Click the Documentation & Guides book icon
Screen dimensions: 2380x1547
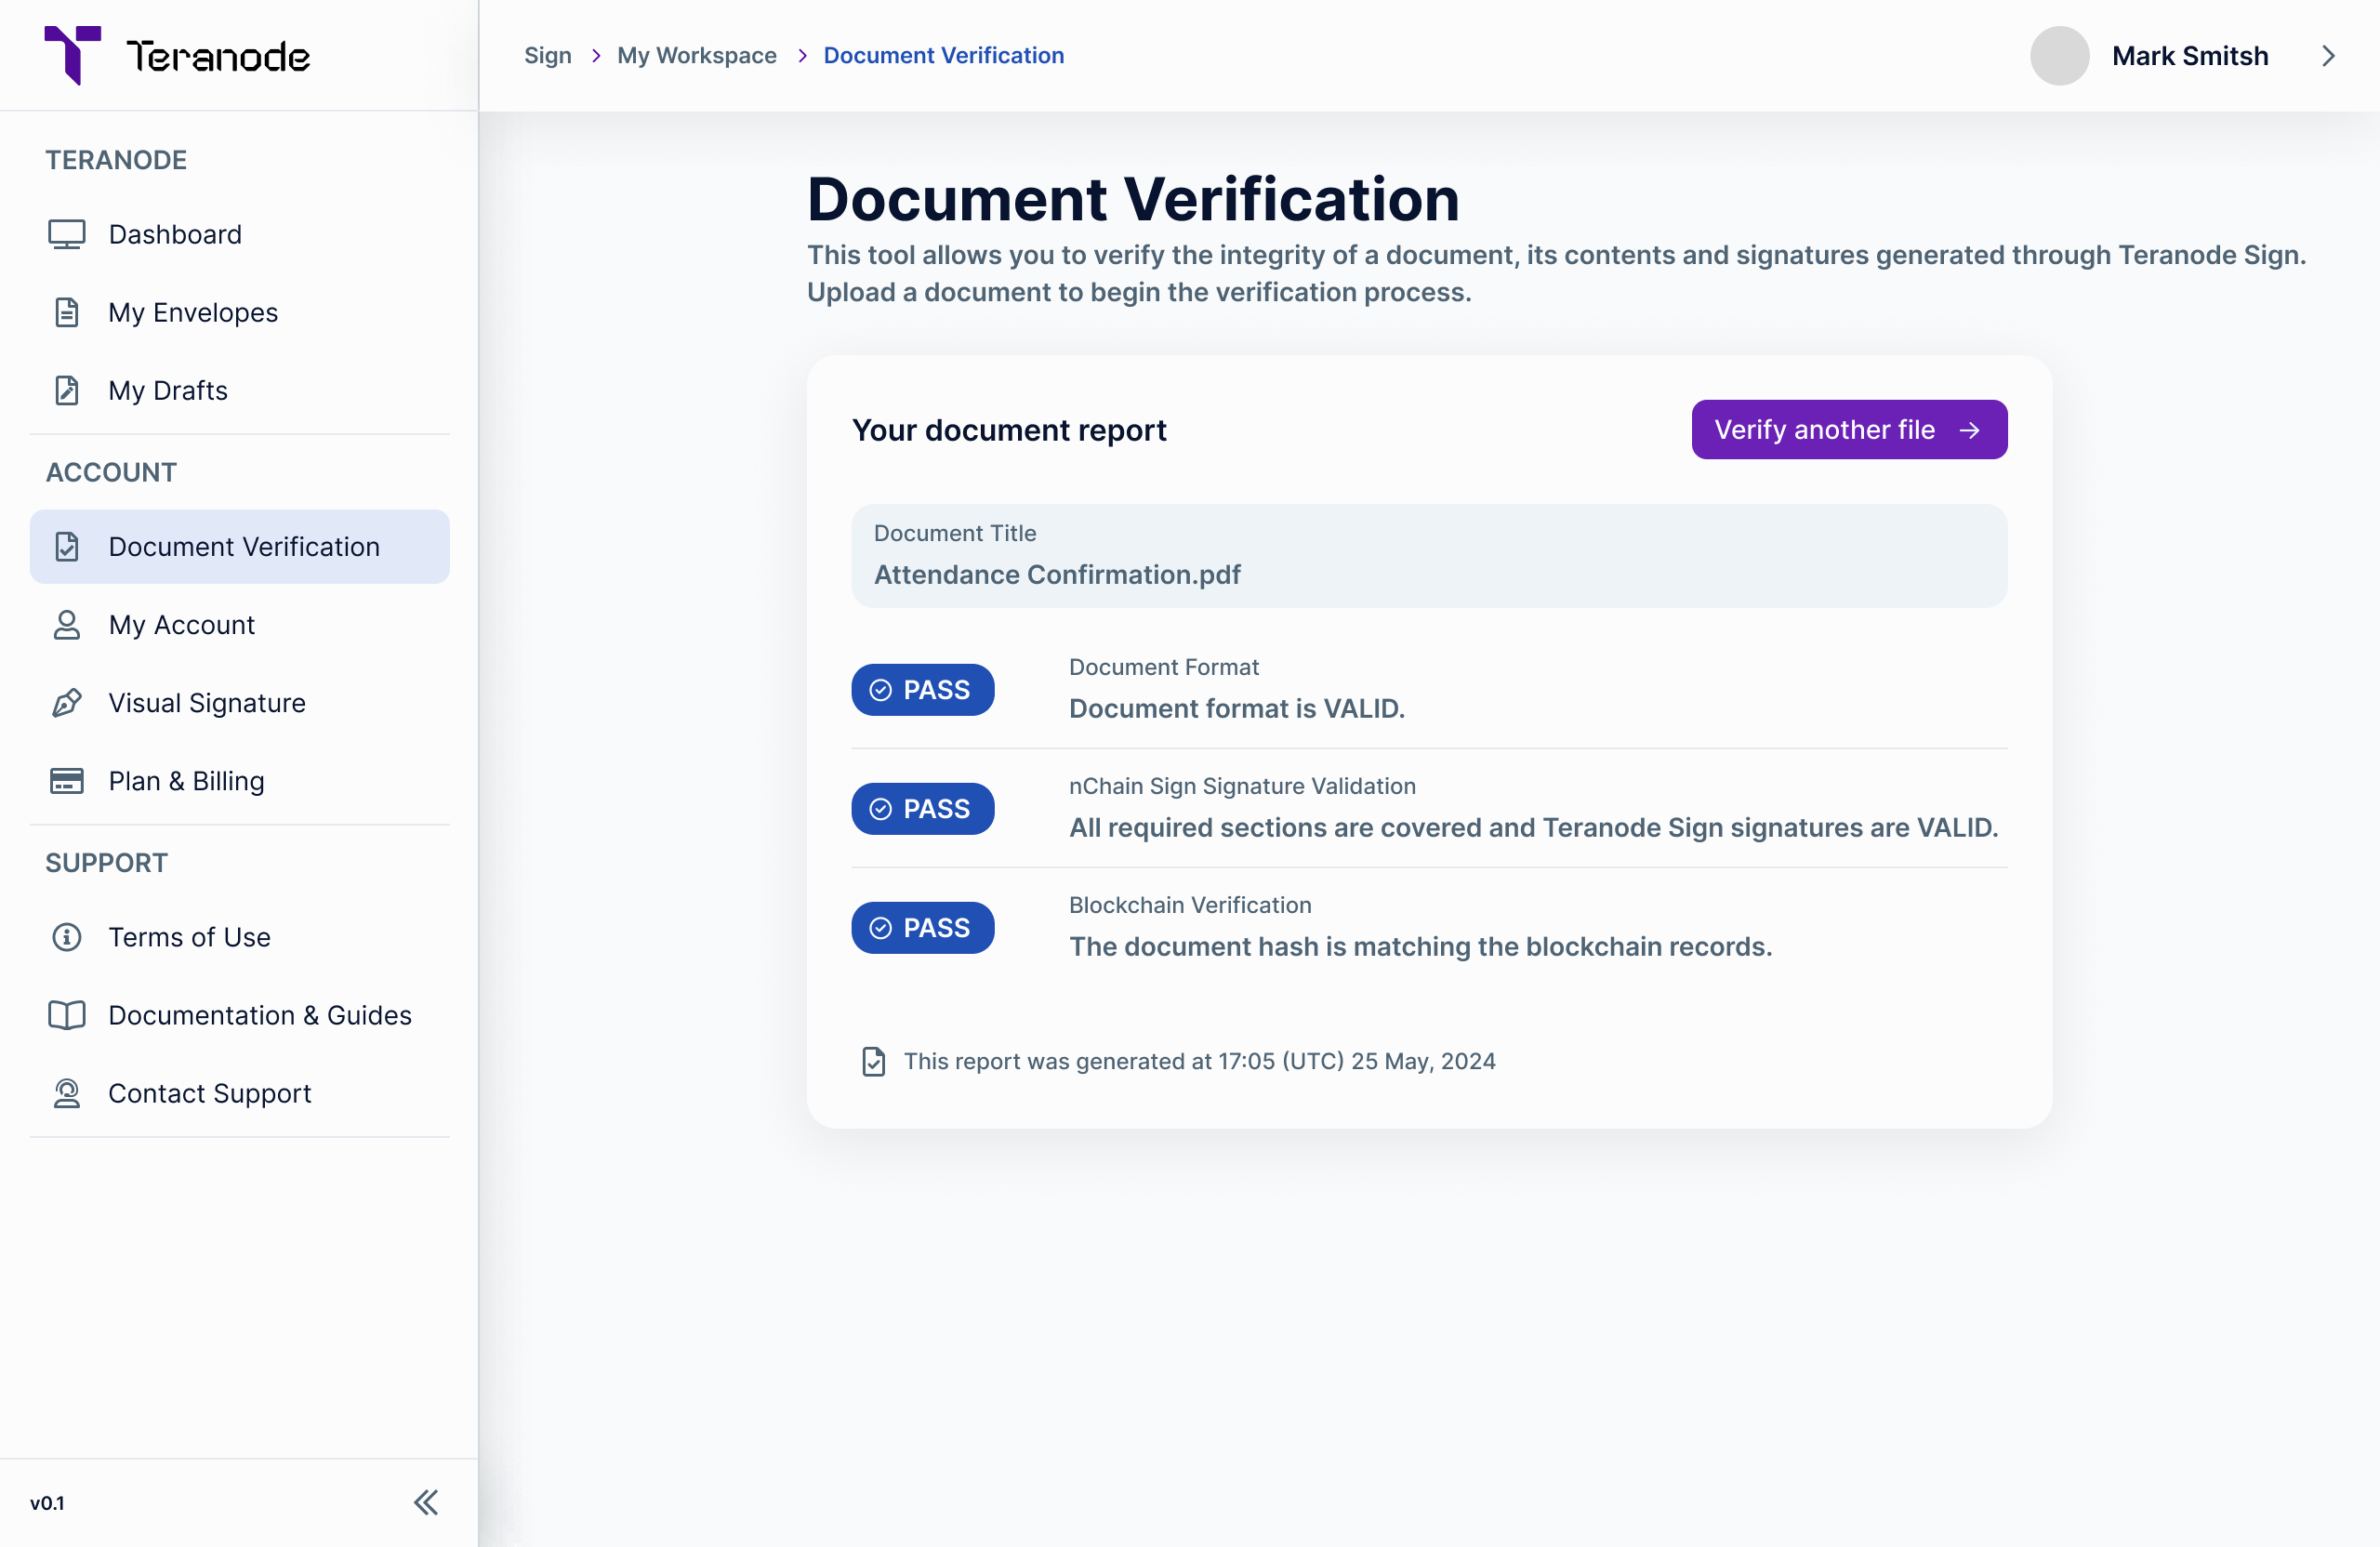[67, 1015]
